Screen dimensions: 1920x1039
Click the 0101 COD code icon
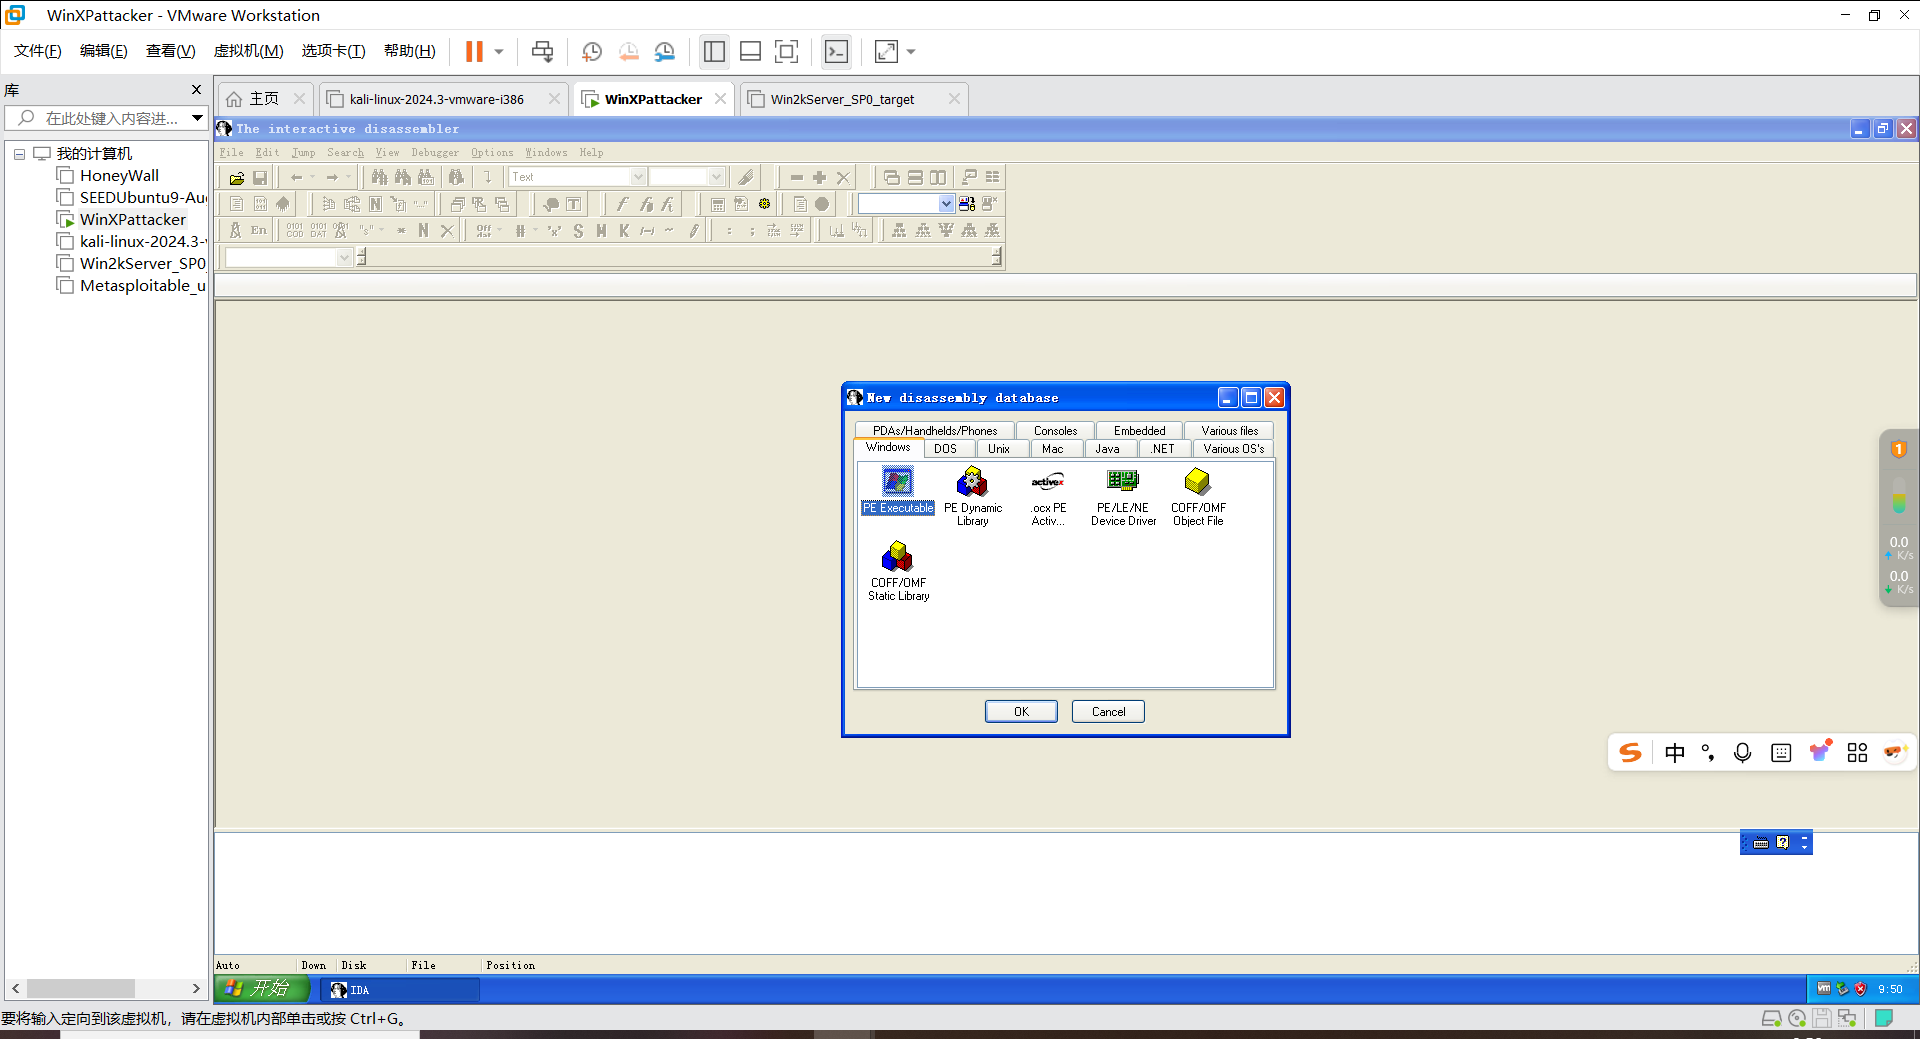click(x=295, y=231)
